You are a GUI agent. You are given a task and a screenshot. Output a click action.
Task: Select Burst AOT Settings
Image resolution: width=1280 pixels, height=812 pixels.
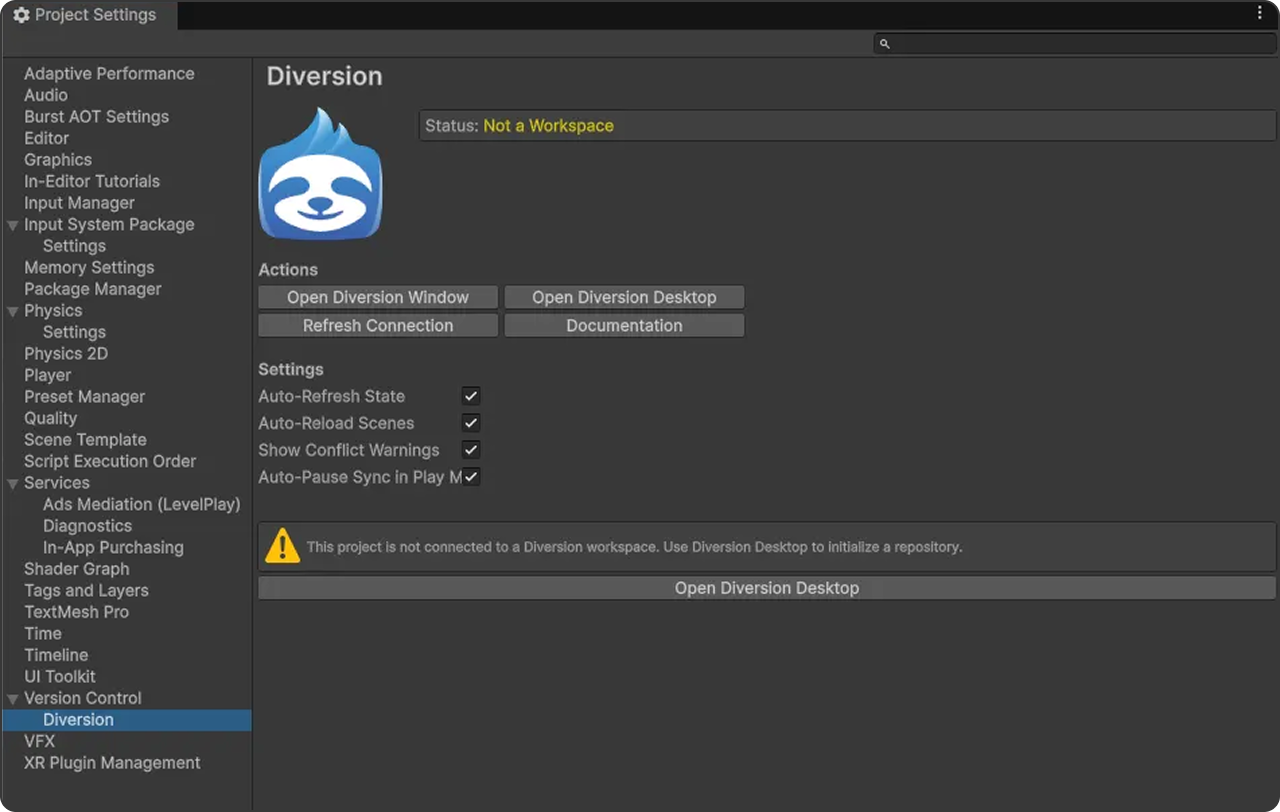(x=96, y=117)
